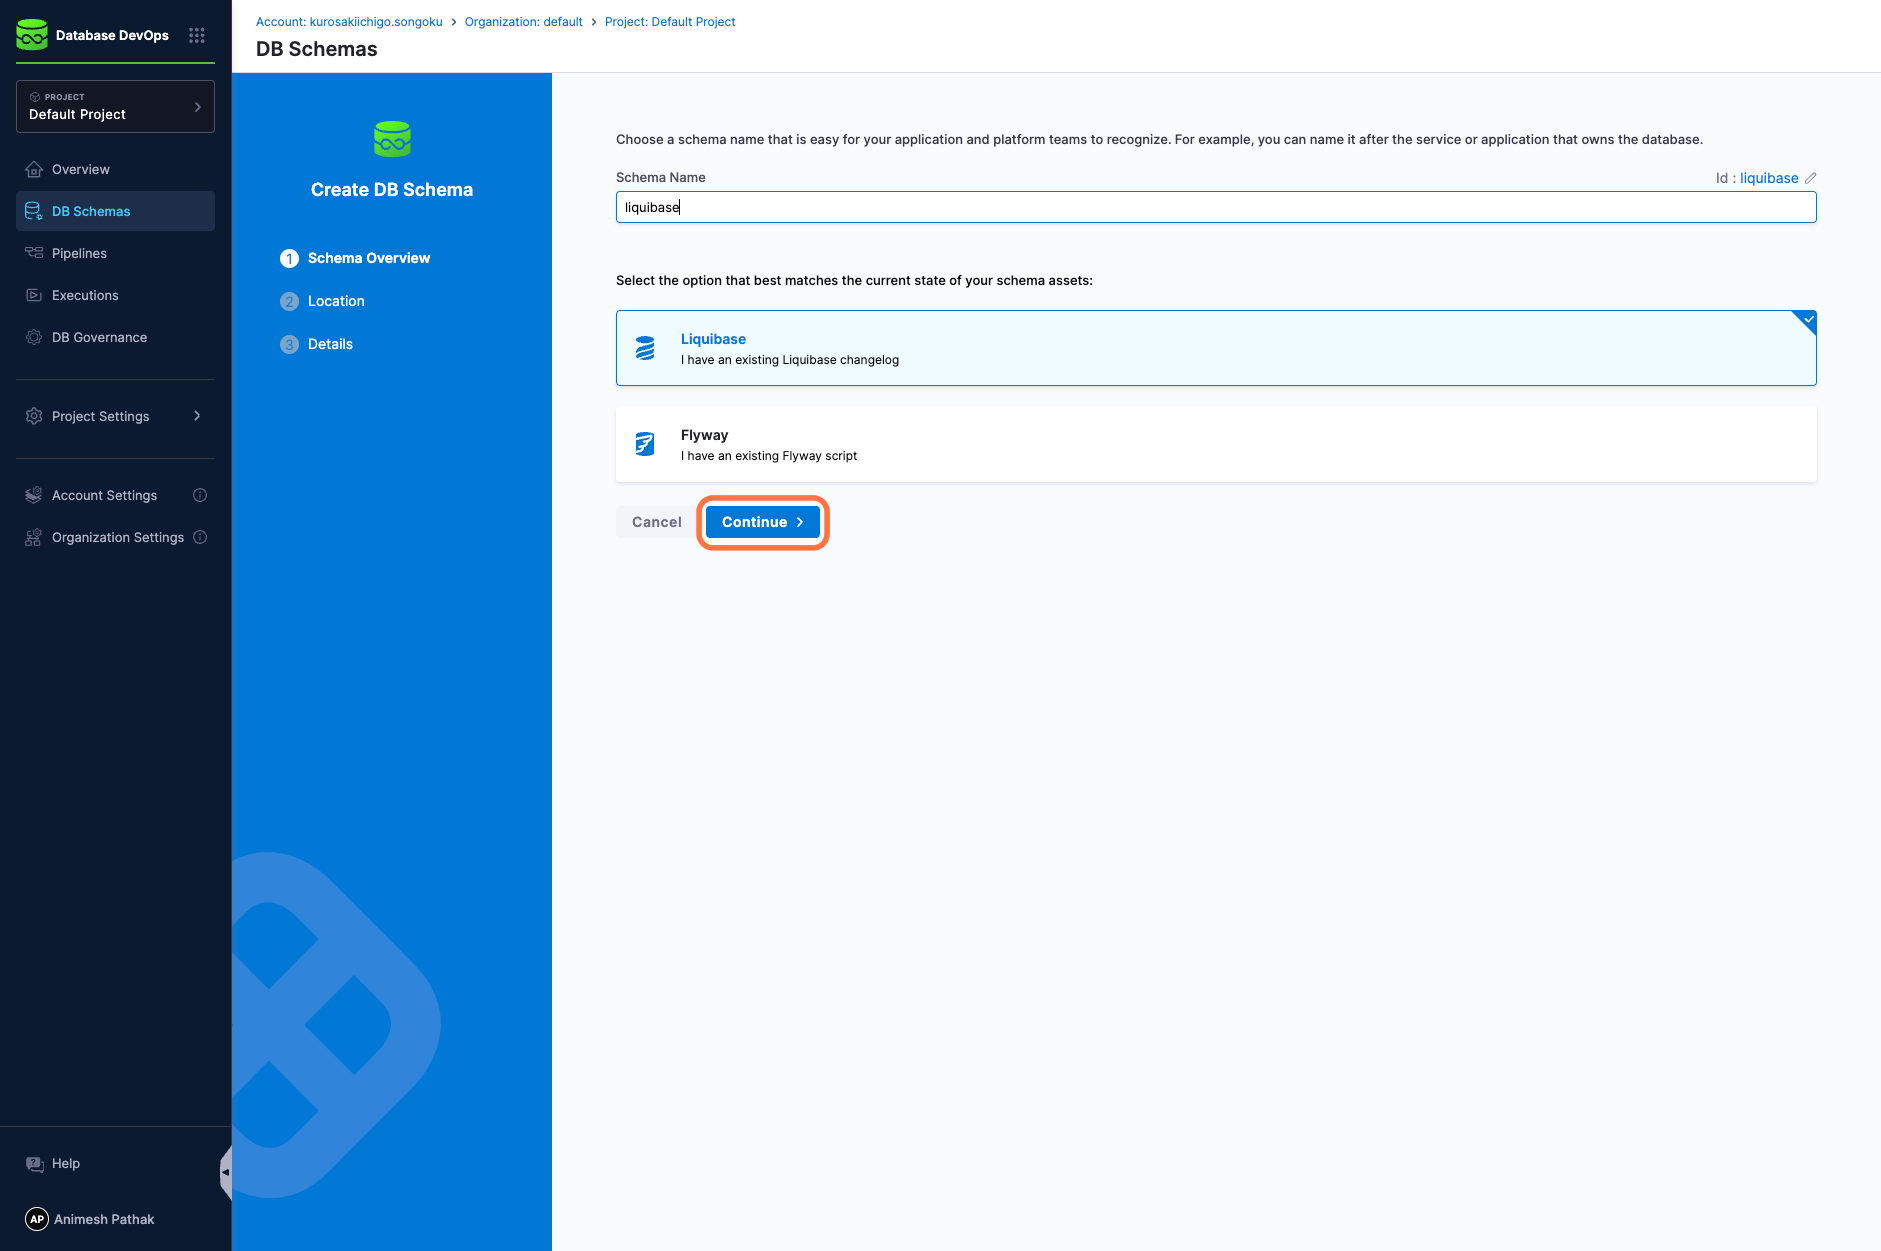Click the Executions icon in sidebar
Screen dimensions: 1881x1251
pos(34,295)
